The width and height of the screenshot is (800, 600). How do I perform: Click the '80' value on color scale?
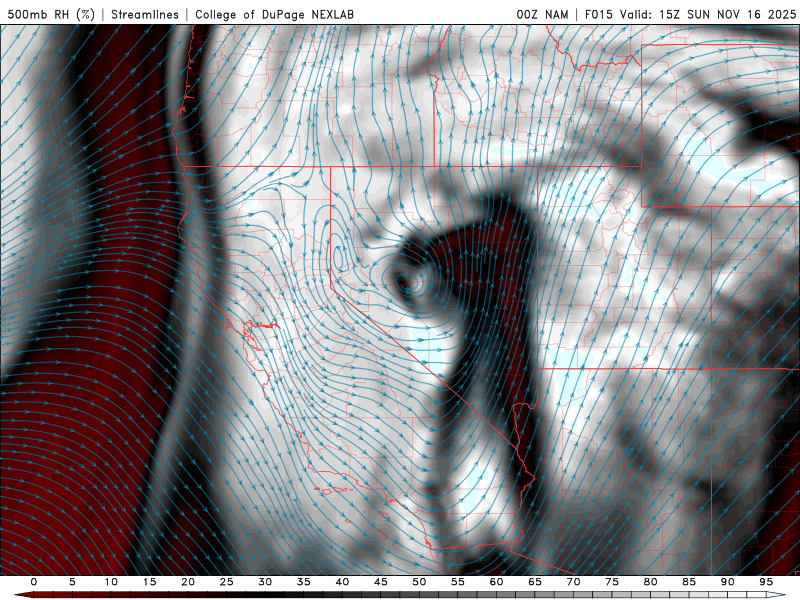(x=650, y=582)
